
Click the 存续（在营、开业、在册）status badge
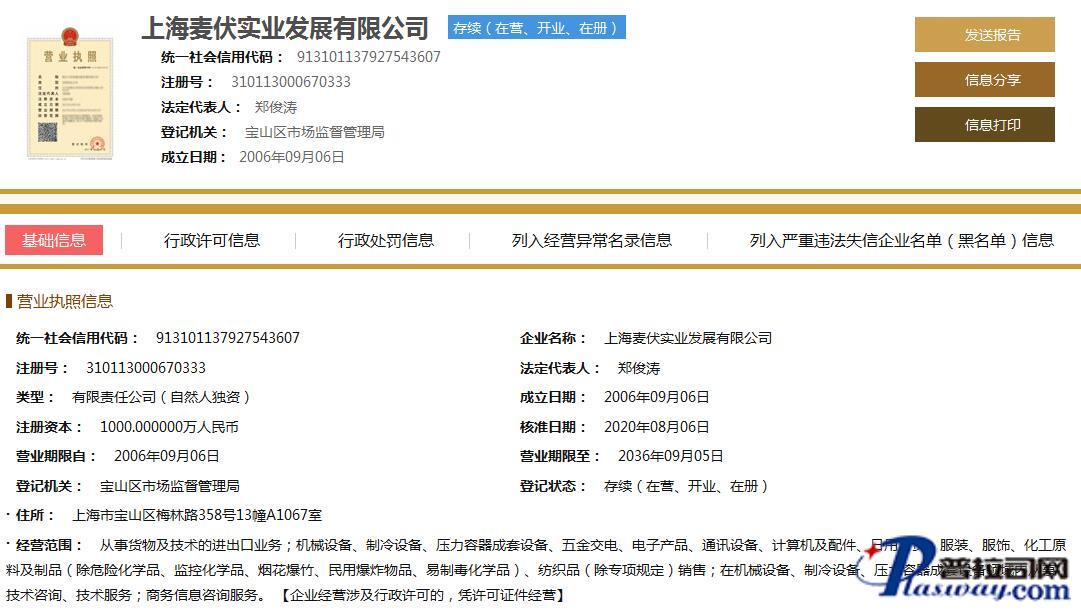coord(536,28)
